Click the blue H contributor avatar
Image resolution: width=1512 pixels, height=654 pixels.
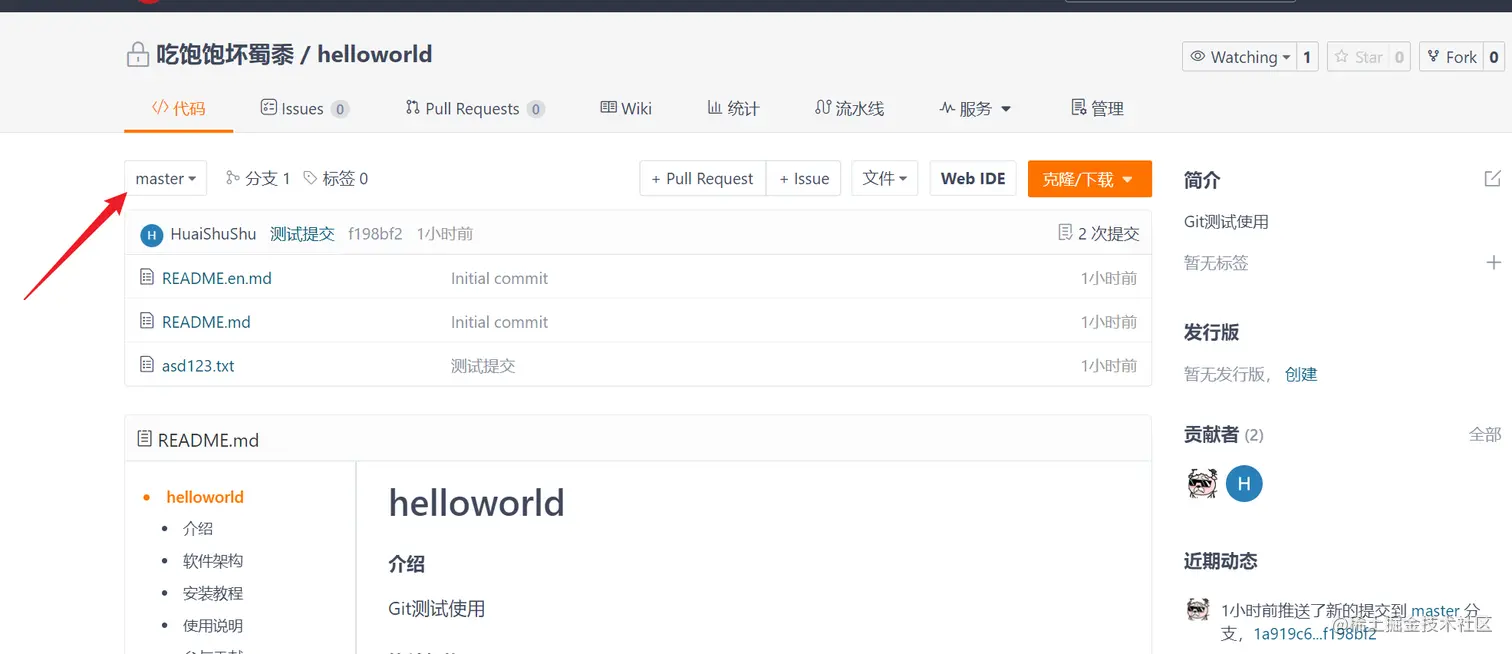[1244, 484]
